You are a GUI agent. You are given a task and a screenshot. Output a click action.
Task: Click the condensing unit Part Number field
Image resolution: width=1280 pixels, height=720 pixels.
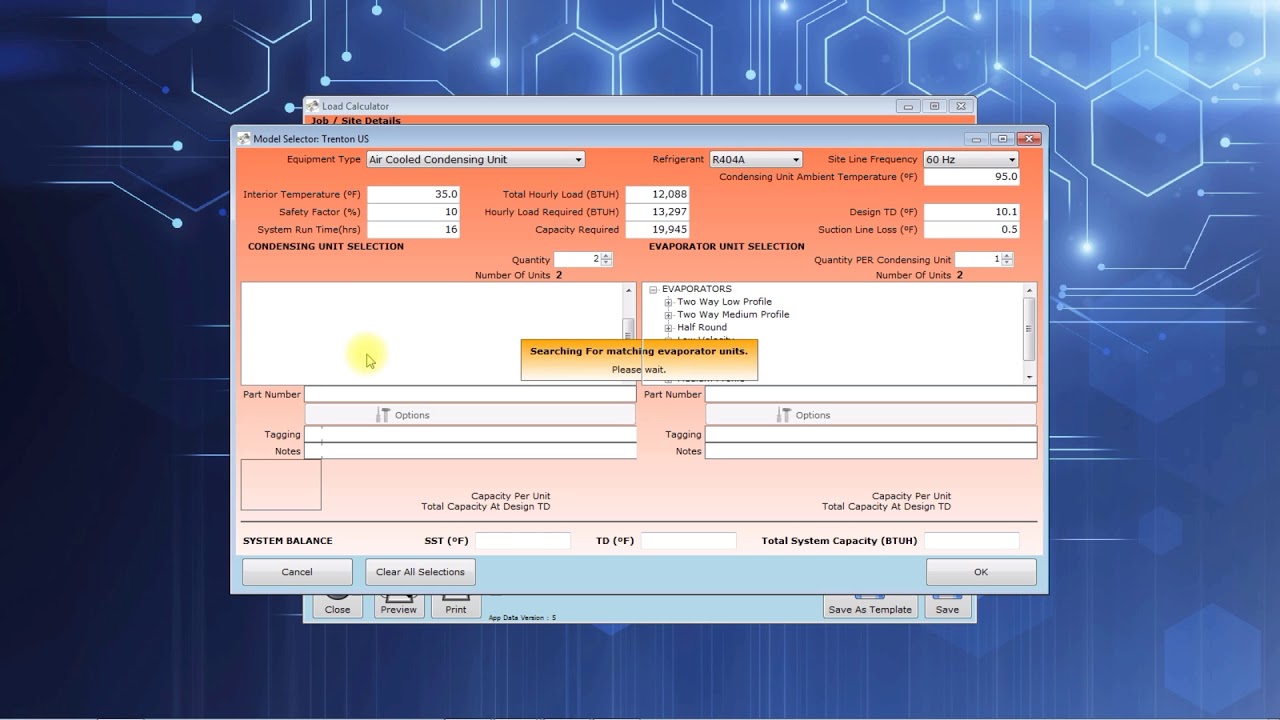470,395
